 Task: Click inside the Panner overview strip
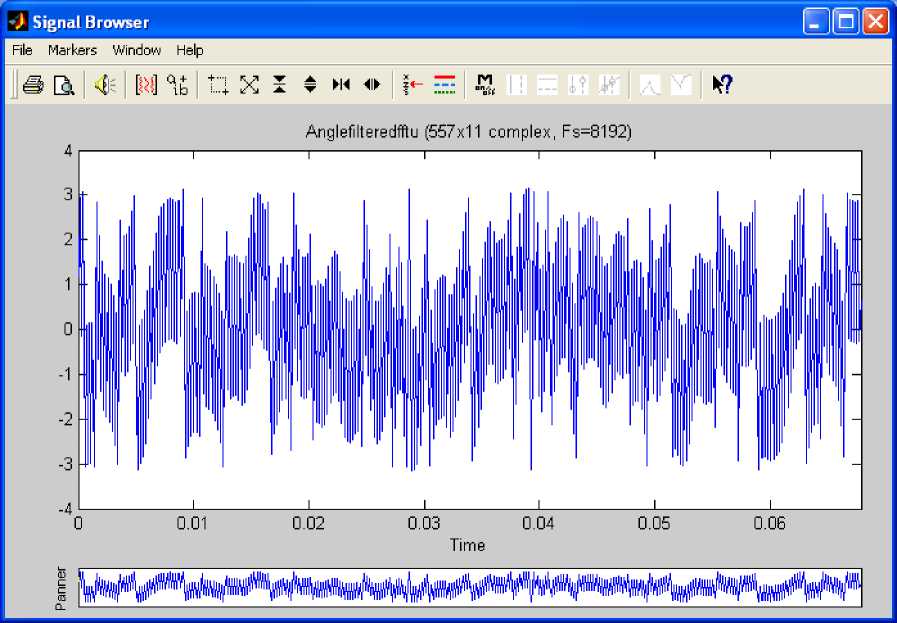pos(470,586)
